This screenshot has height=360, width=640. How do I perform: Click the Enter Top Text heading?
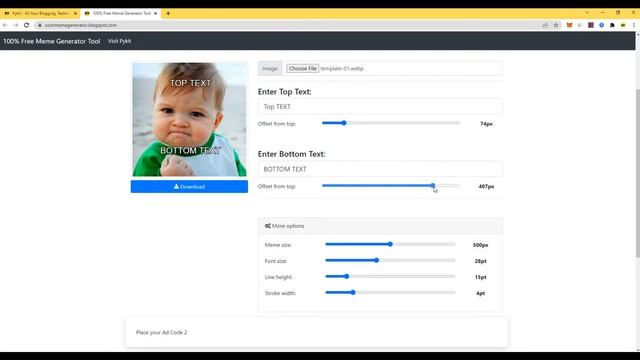pyautogui.click(x=284, y=92)
